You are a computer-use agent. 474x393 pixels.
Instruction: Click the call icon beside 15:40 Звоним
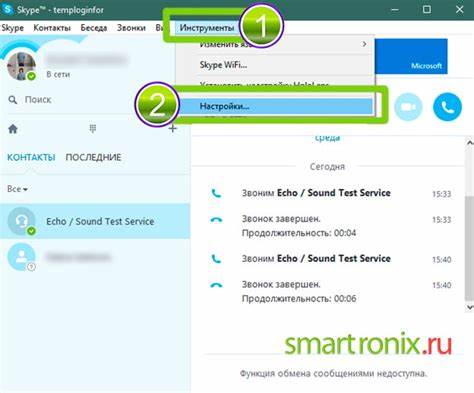coord(216,259)
